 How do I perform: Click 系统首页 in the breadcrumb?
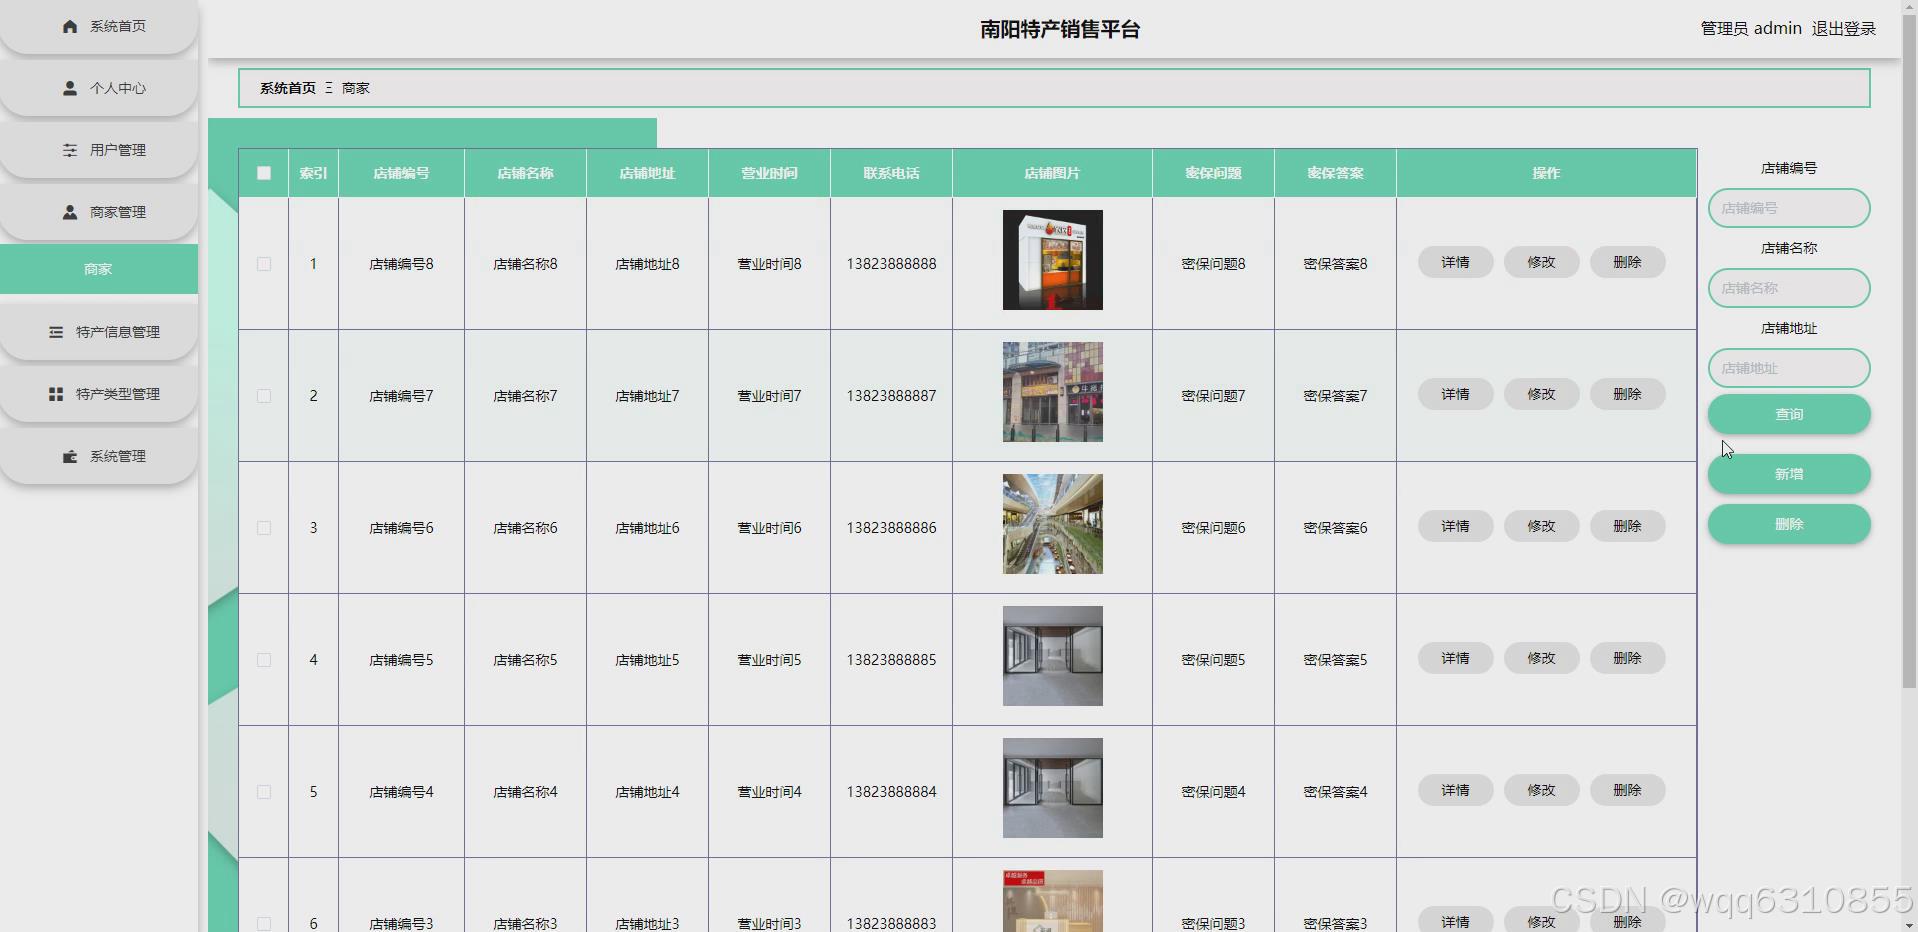tap(288, 88)
